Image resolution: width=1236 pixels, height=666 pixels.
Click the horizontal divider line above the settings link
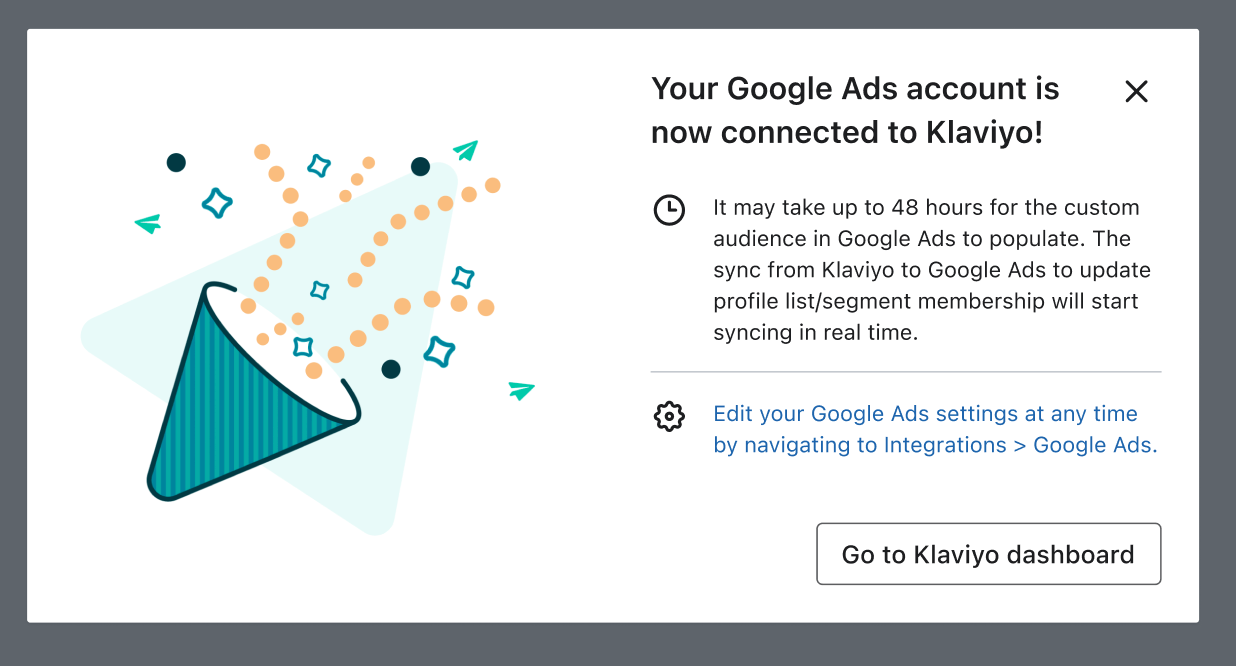(905, 372)
